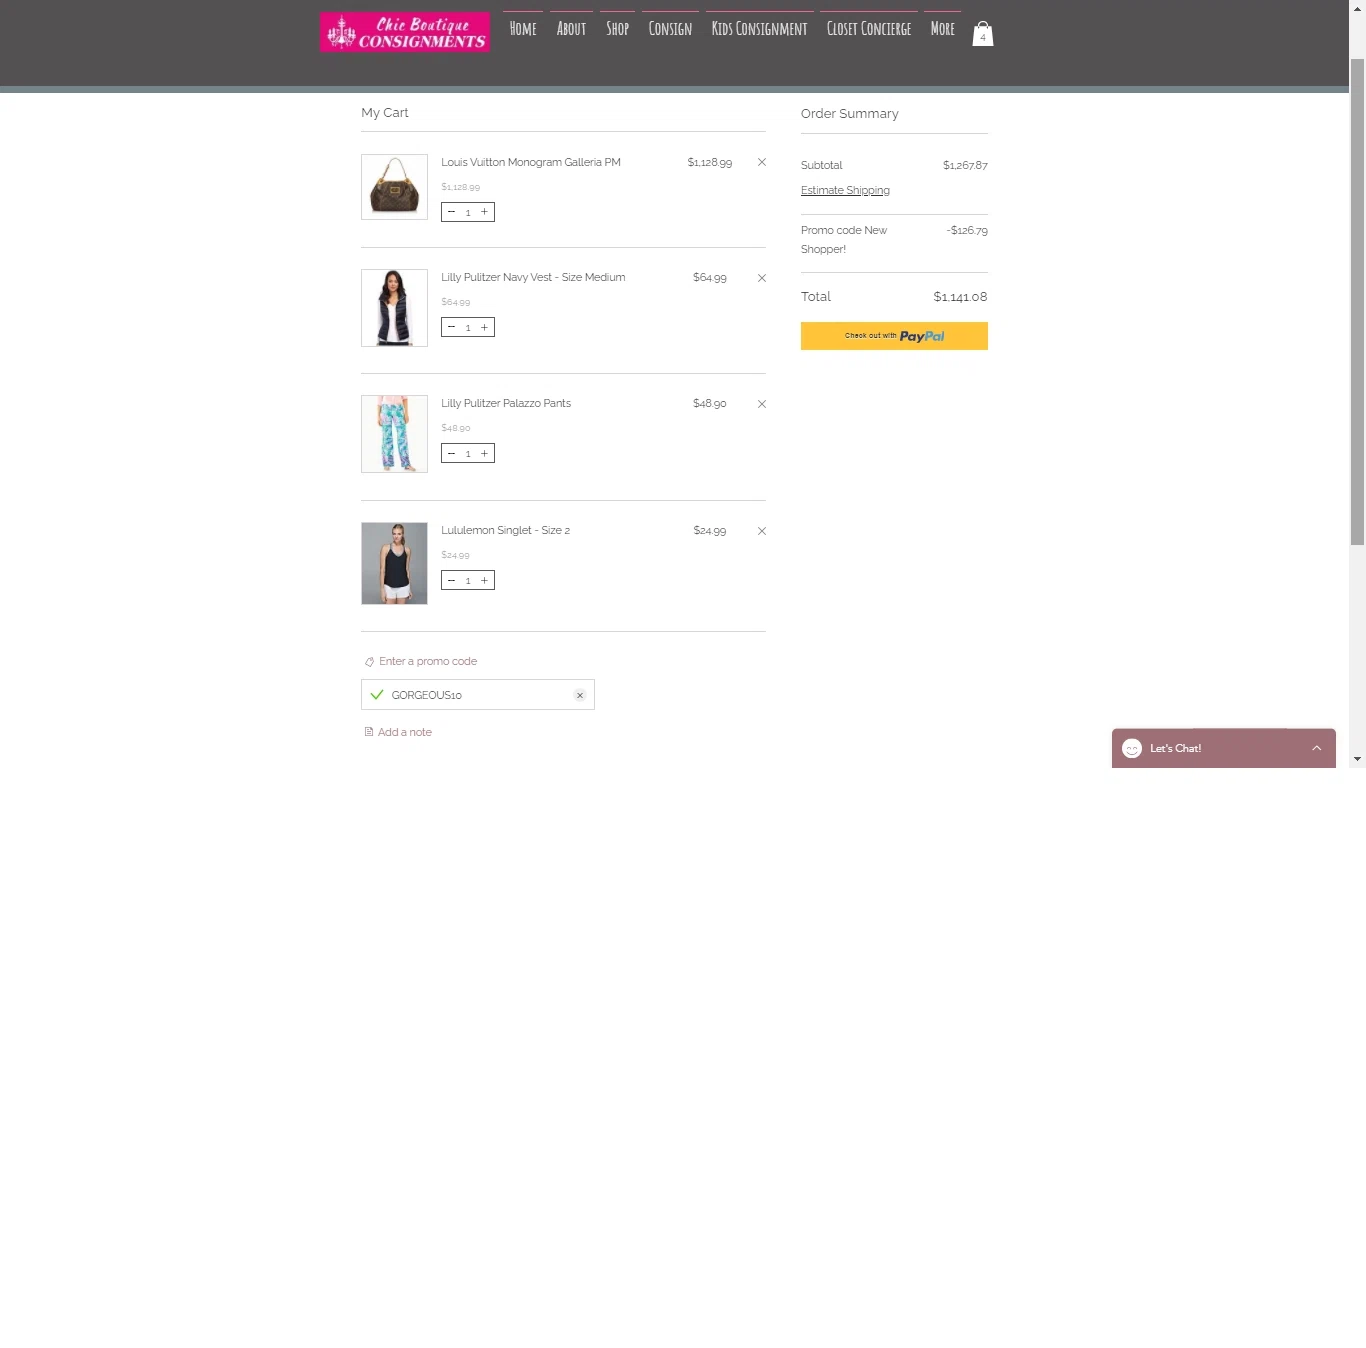
Task: Open the Let's Chat widget
Action: pyautogui.click(x=1224, y=748)
